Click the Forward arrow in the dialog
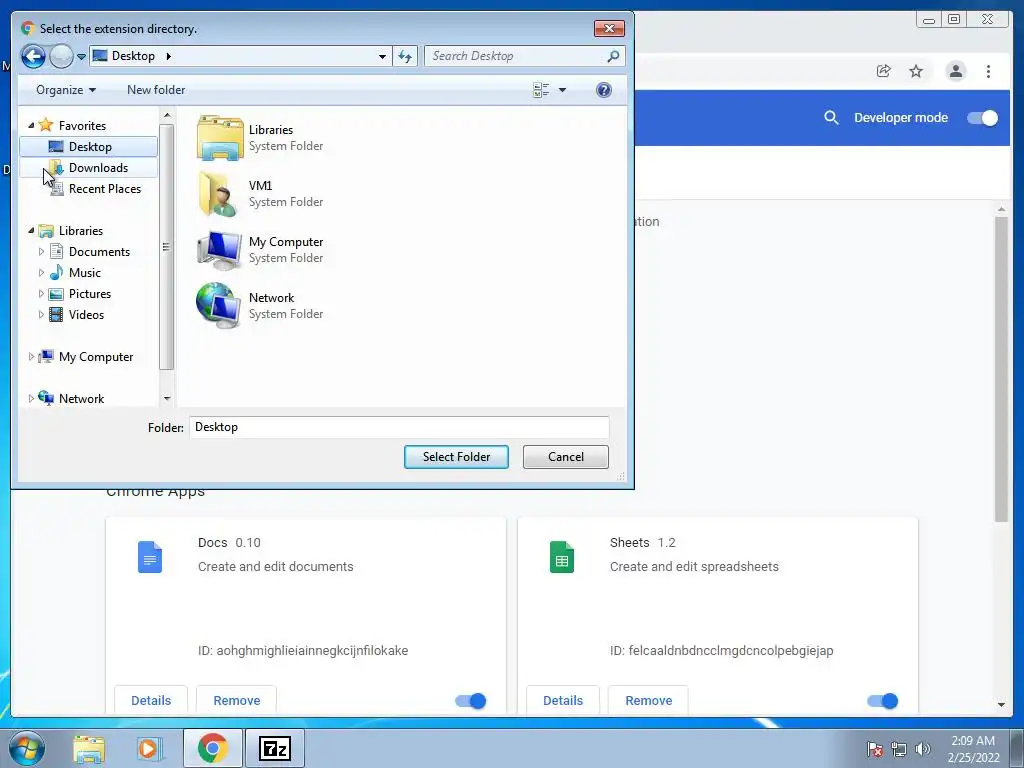1024x768 pixels. tap(61, 56)
